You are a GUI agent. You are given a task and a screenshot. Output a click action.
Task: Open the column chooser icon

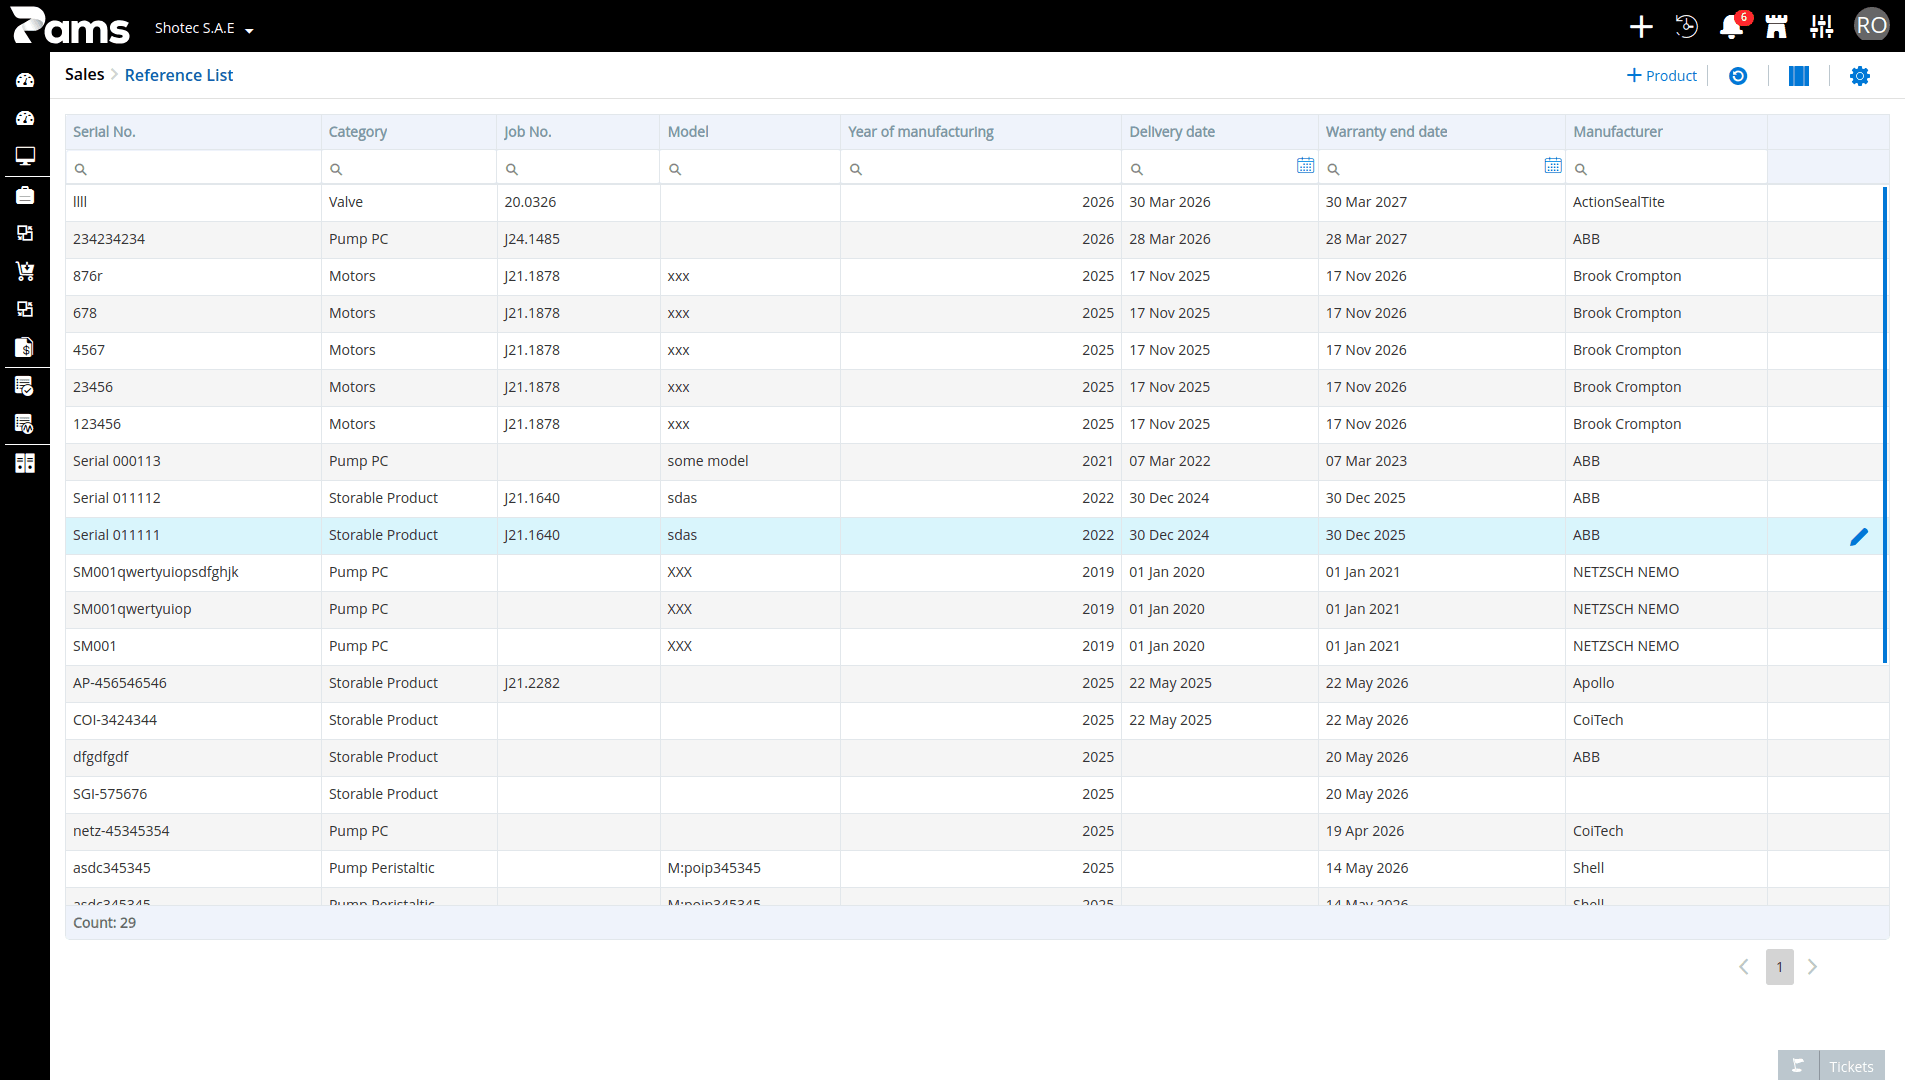click(x=1798, y=76)
